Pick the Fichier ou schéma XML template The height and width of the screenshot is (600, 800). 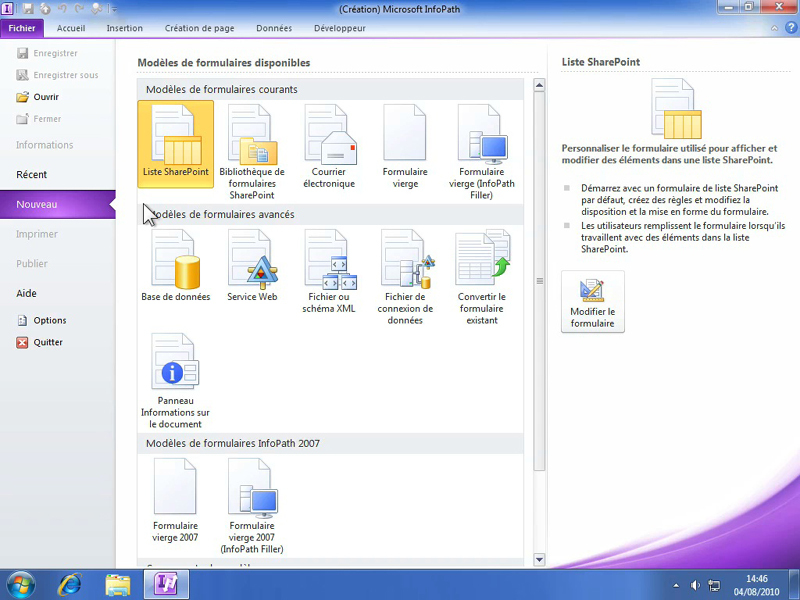pos(329,271)
